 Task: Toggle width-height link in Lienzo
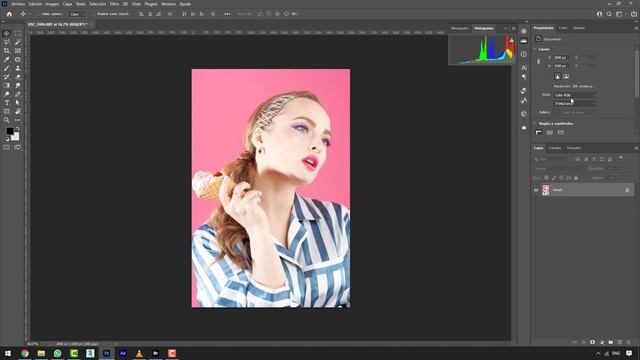(x=538, y=62)
